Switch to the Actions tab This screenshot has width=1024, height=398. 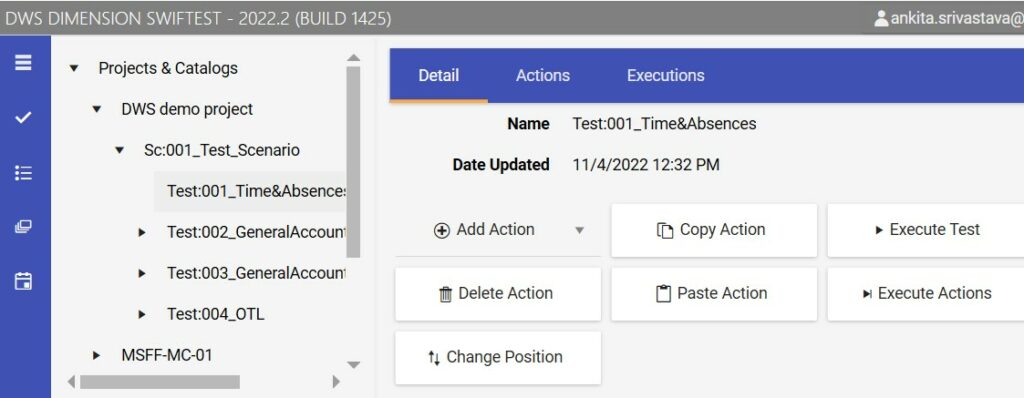543,76
